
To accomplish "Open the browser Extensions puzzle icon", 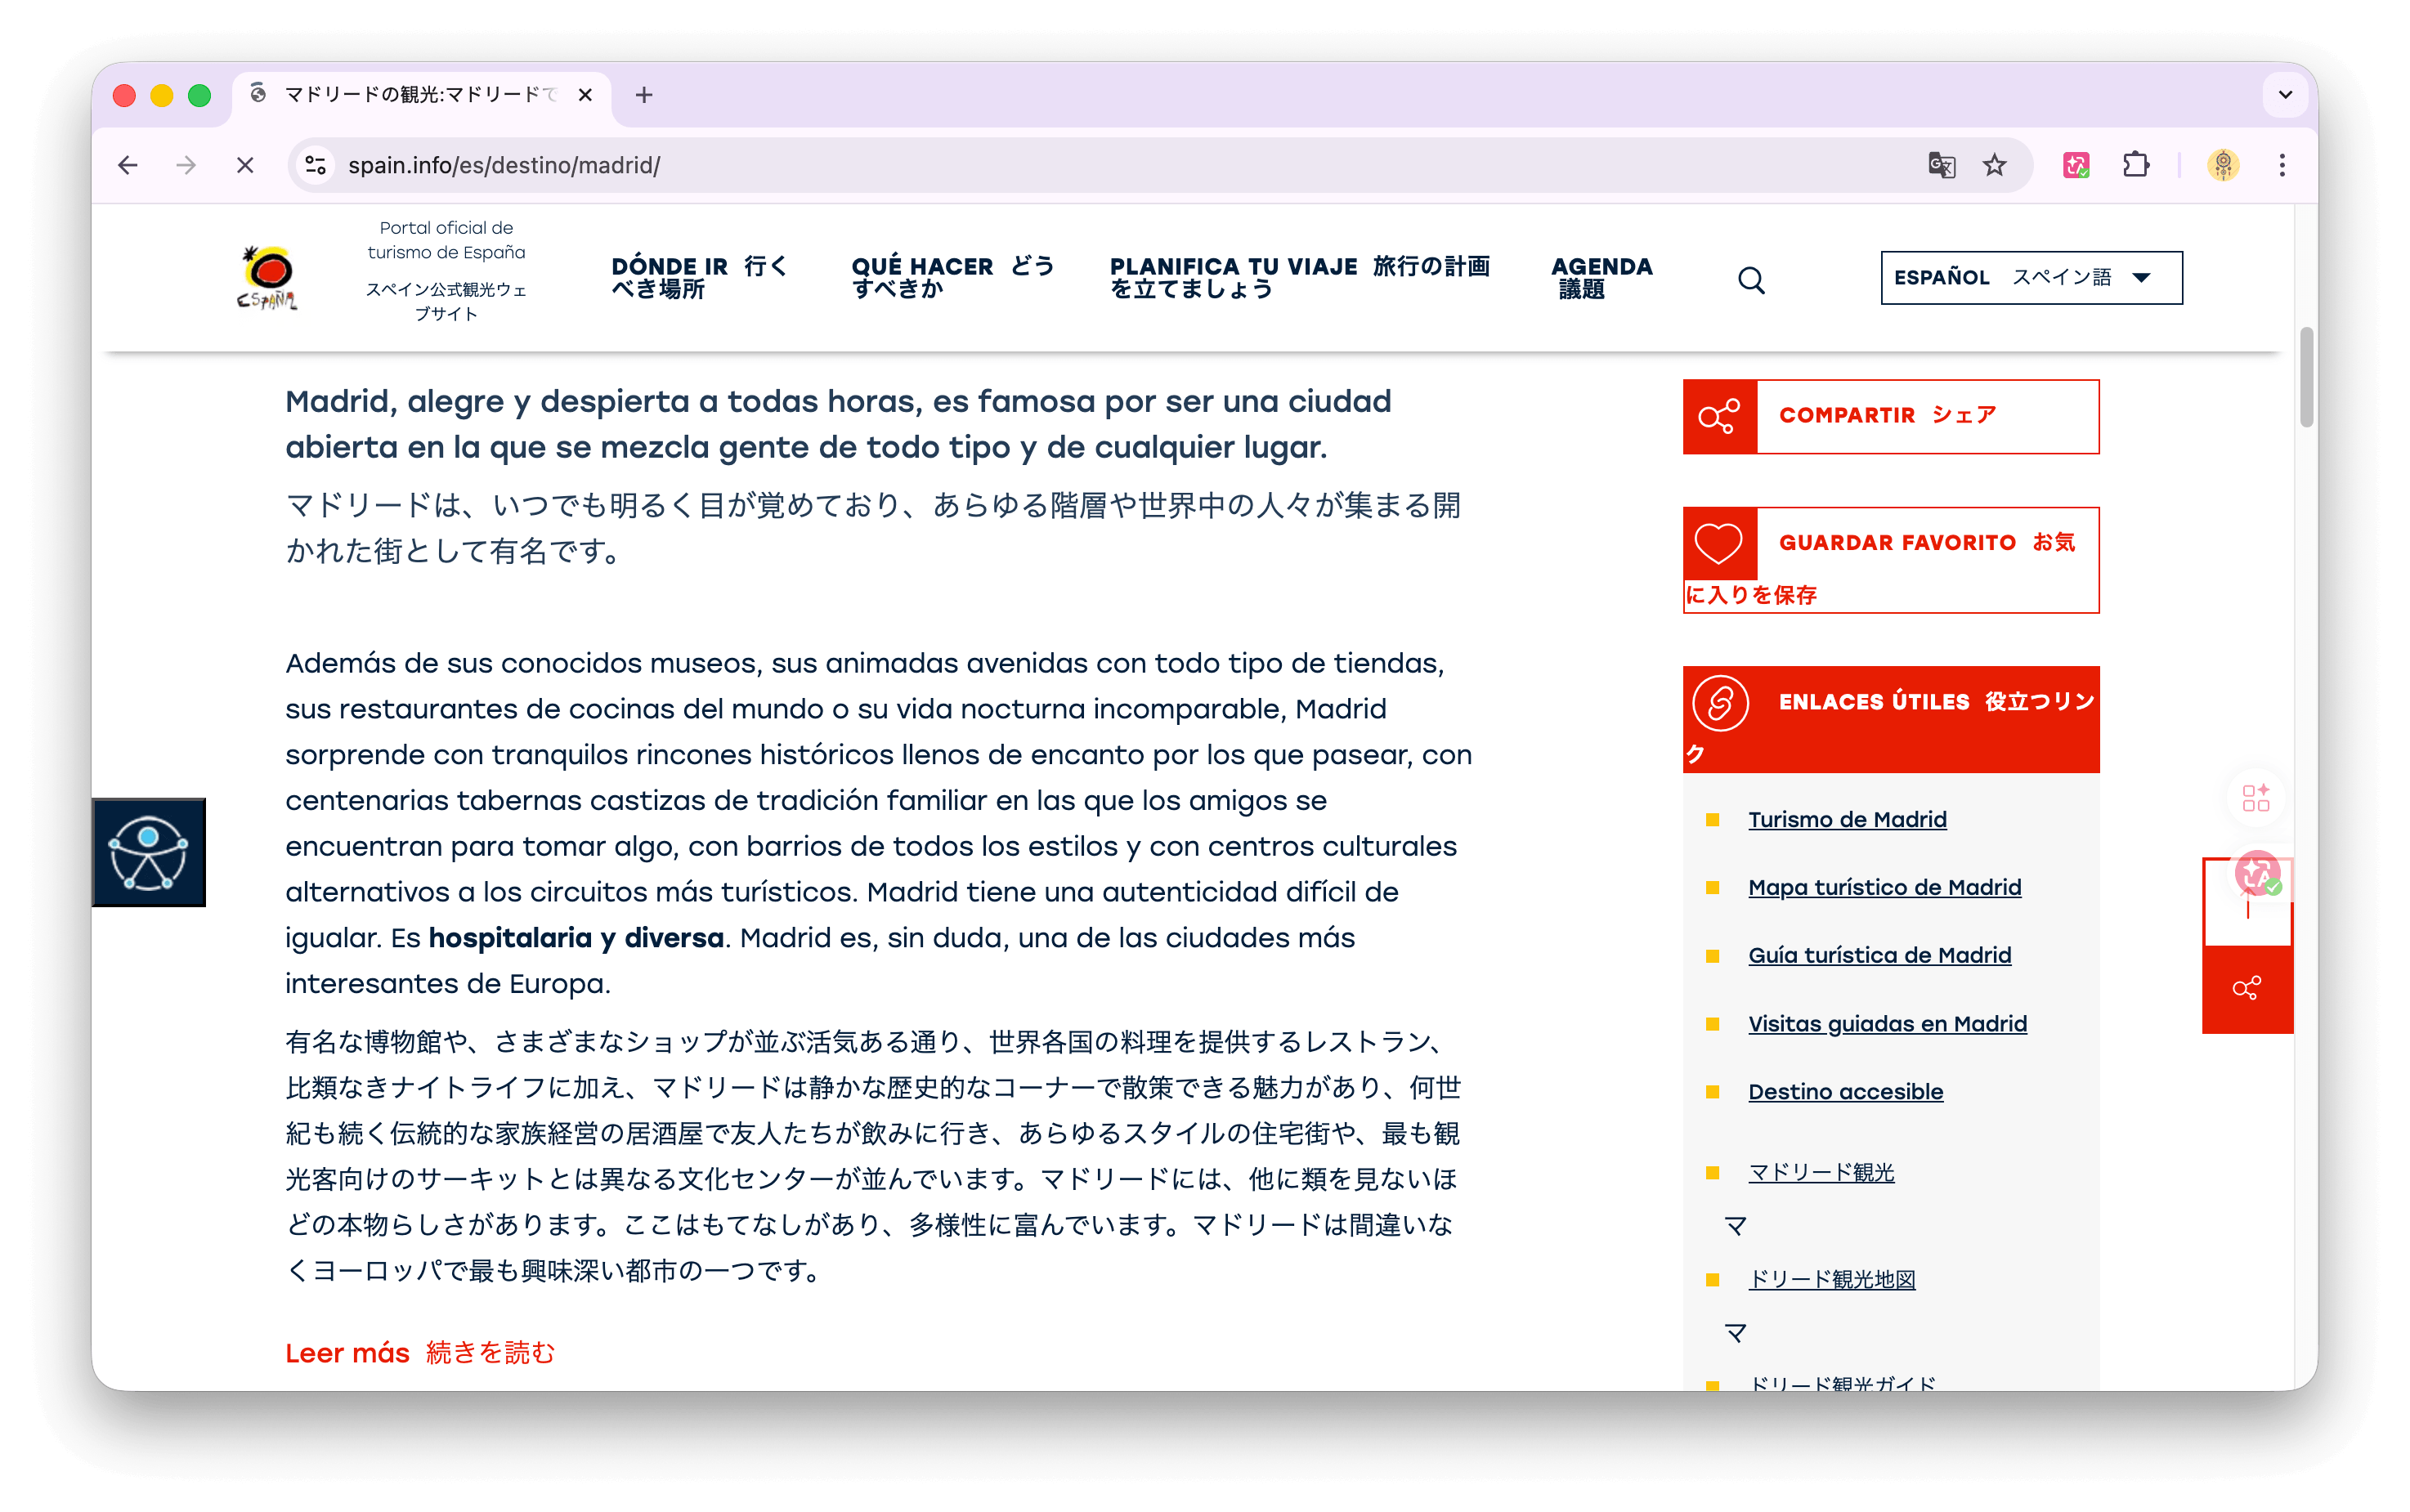I will (2135, 165).
